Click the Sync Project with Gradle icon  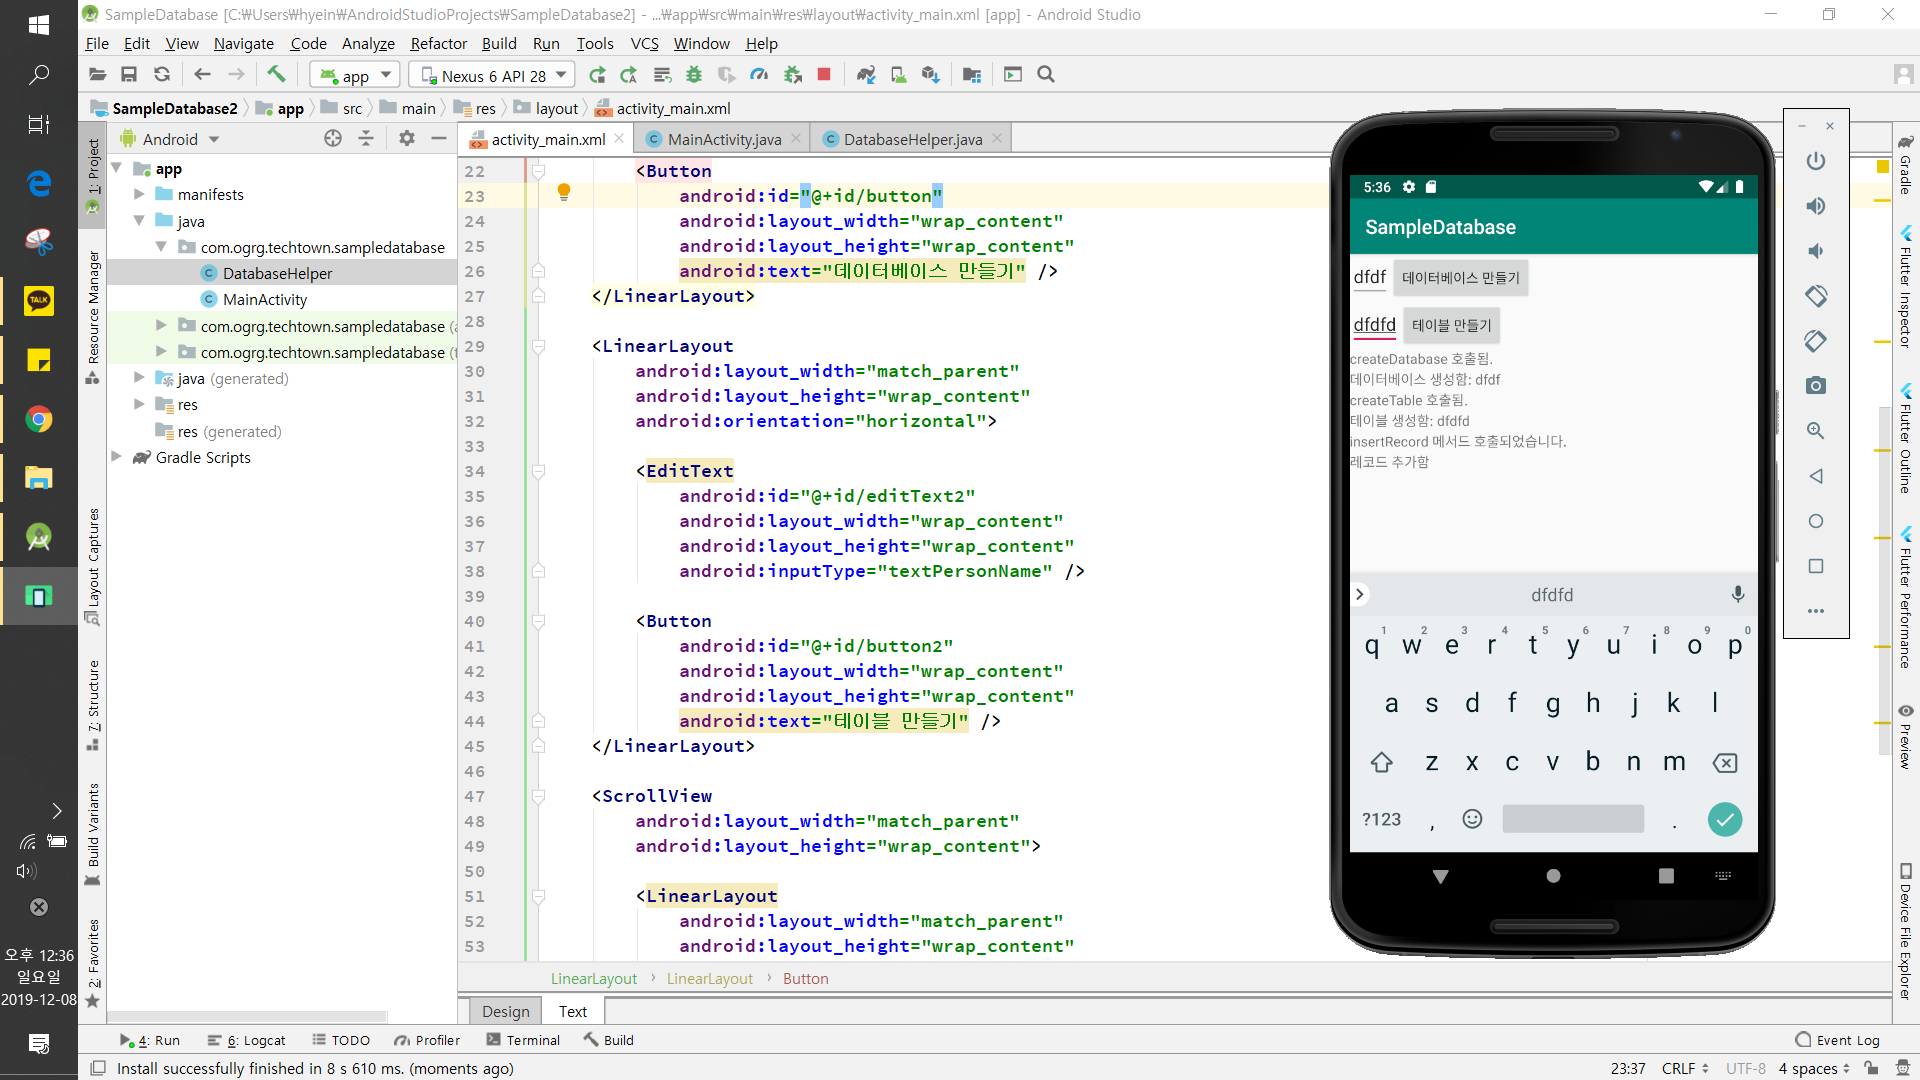pos(866,75)
